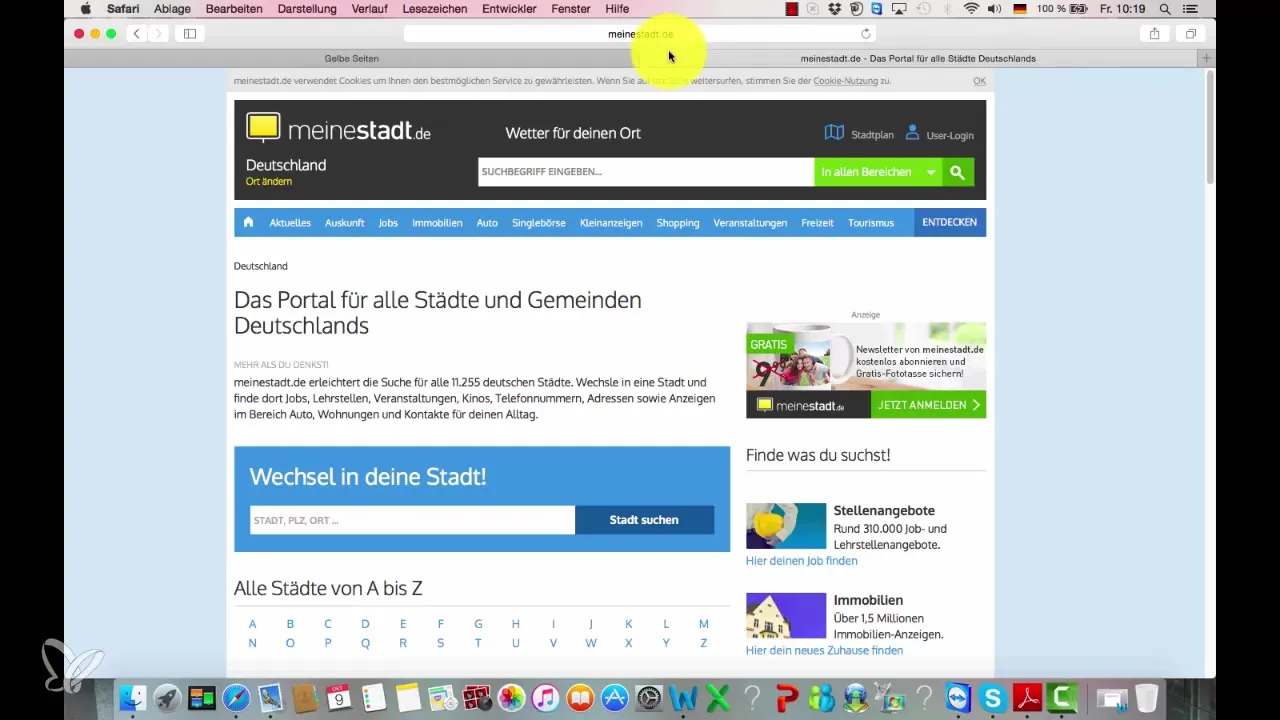Follow the 'Ort ändern' link
The width and height of the screenshot is (1280, 720).
coord(269,182)
